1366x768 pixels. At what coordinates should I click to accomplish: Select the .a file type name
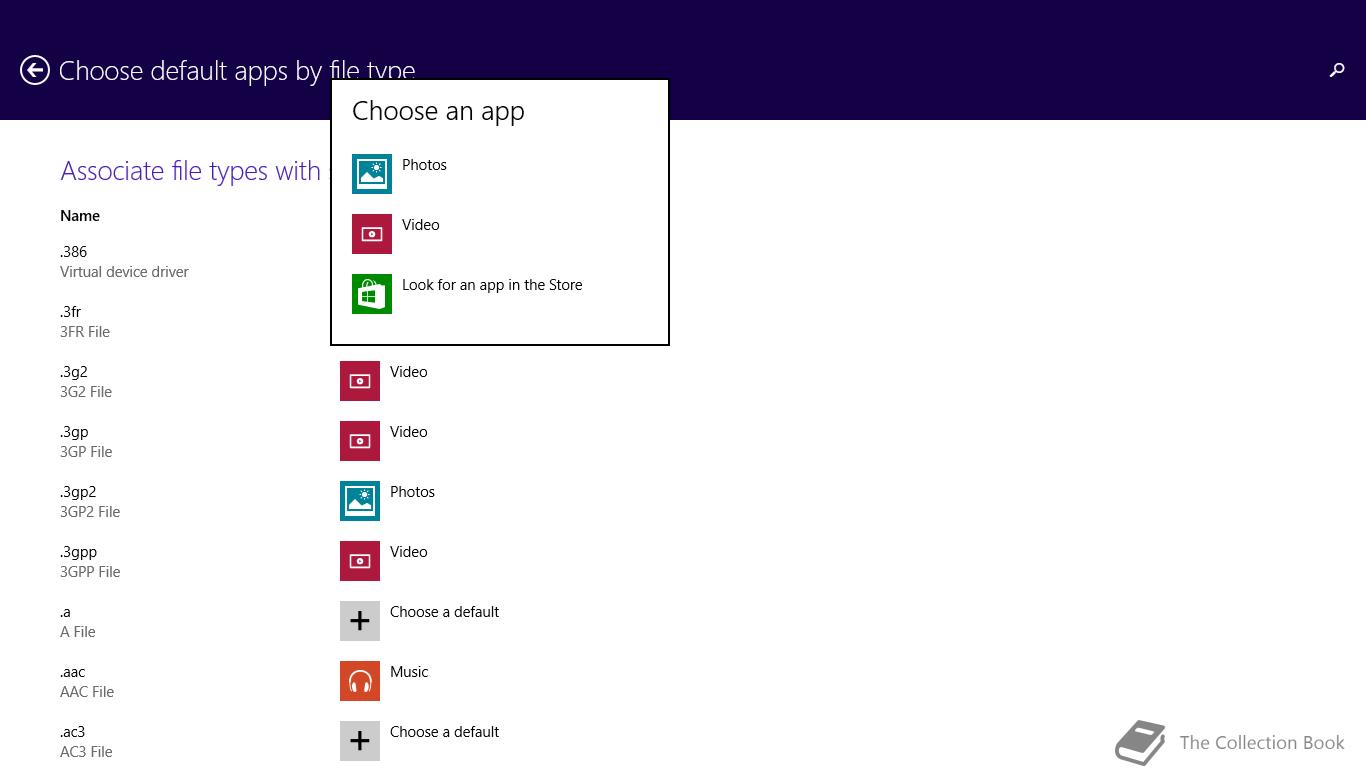65,612
